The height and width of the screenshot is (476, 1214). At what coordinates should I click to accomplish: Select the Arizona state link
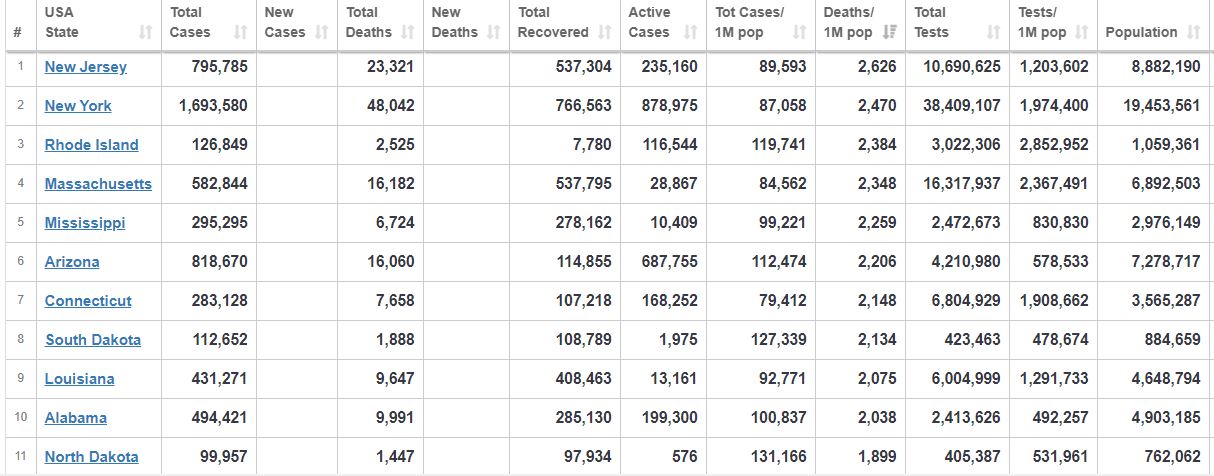(x=72, y=262)
